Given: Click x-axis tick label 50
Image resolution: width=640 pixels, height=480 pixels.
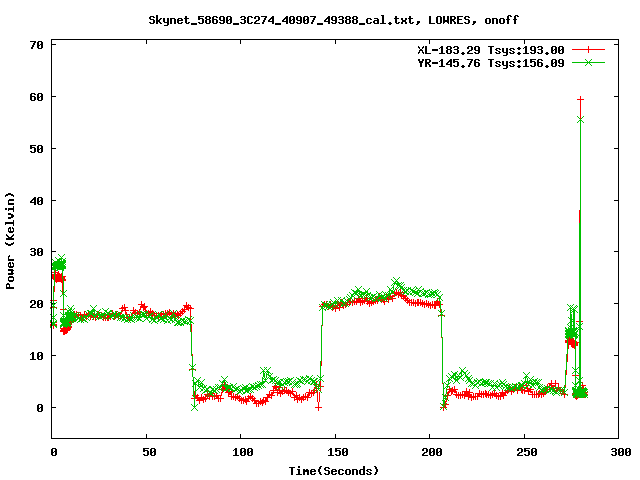Looking at the screenshot, I should tap(149, 452).
